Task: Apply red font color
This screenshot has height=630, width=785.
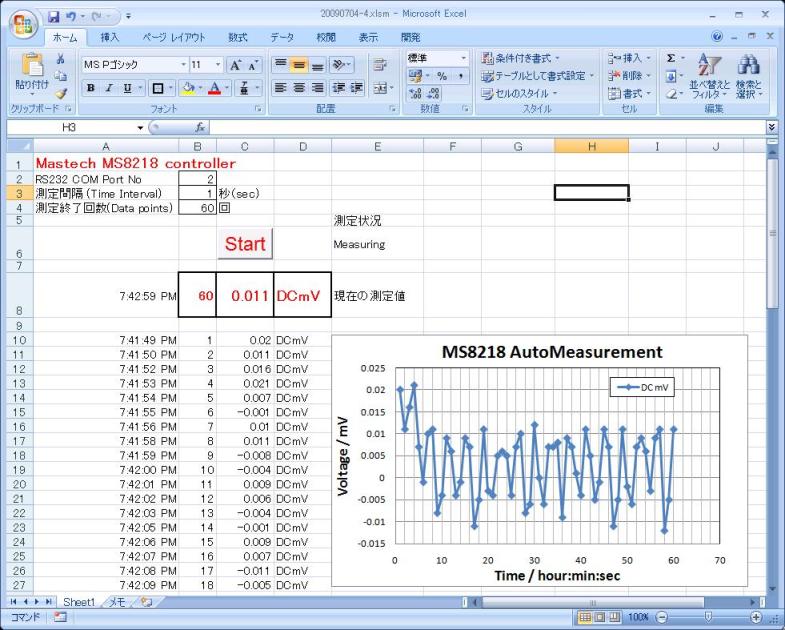Action: (215, 88)
